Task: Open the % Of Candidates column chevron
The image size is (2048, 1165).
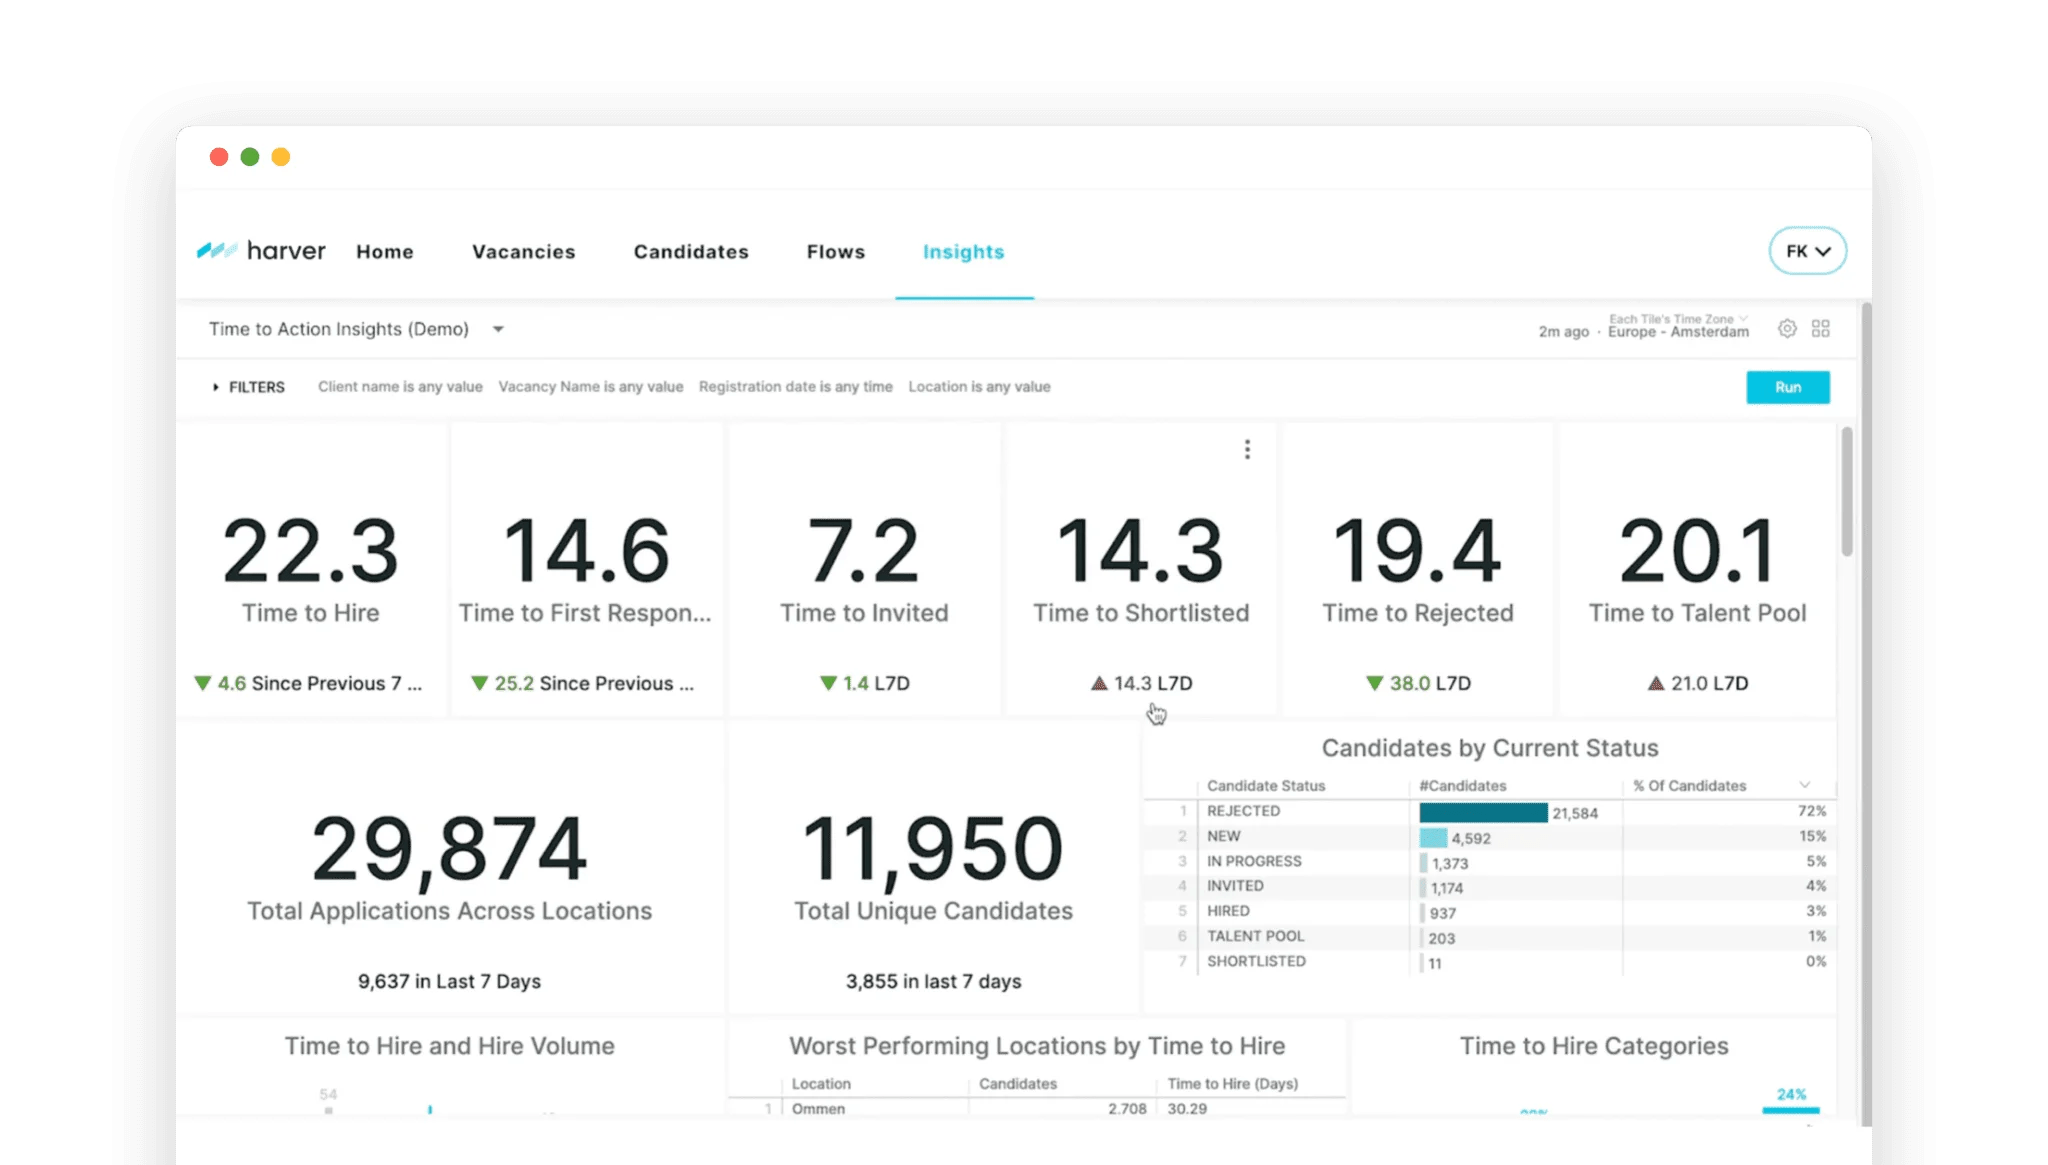Action: (x=1805, y=785)
